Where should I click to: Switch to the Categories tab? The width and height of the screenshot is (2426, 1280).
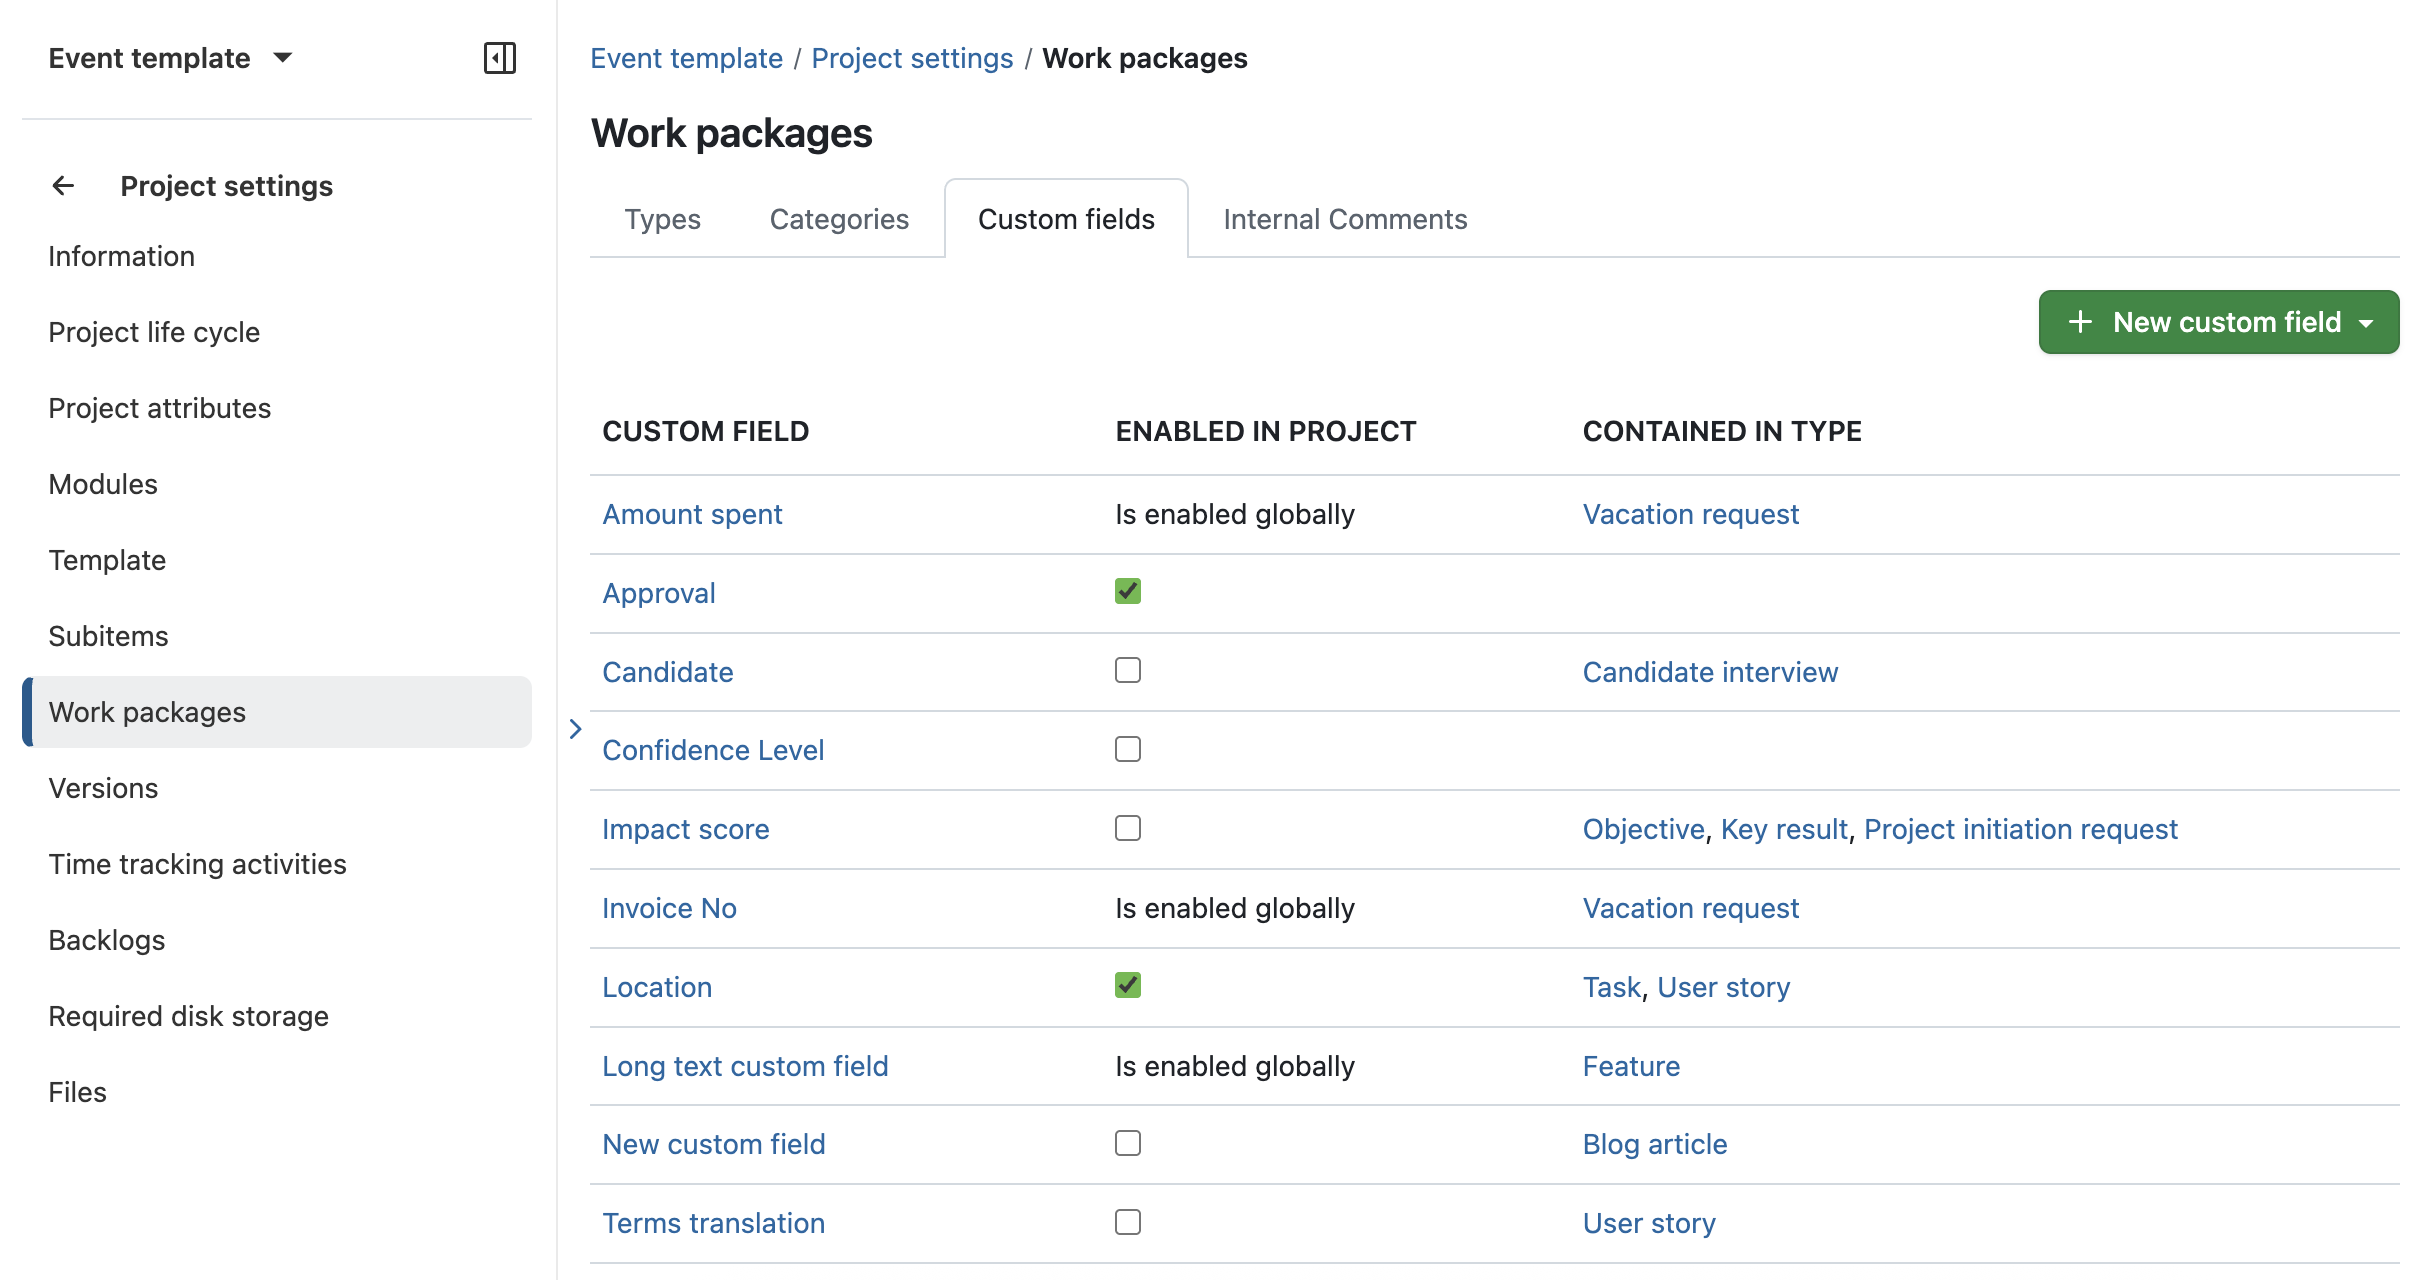click(x=839, y=218)
